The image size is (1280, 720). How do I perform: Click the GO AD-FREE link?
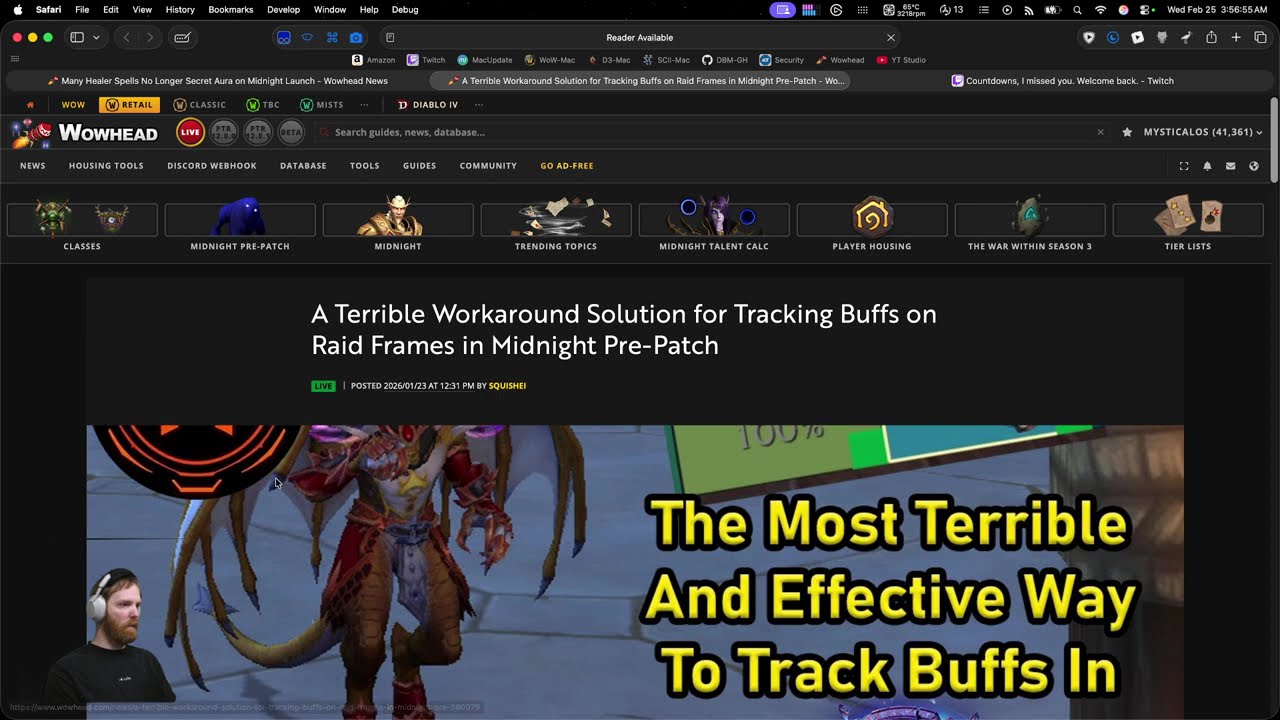567,166
